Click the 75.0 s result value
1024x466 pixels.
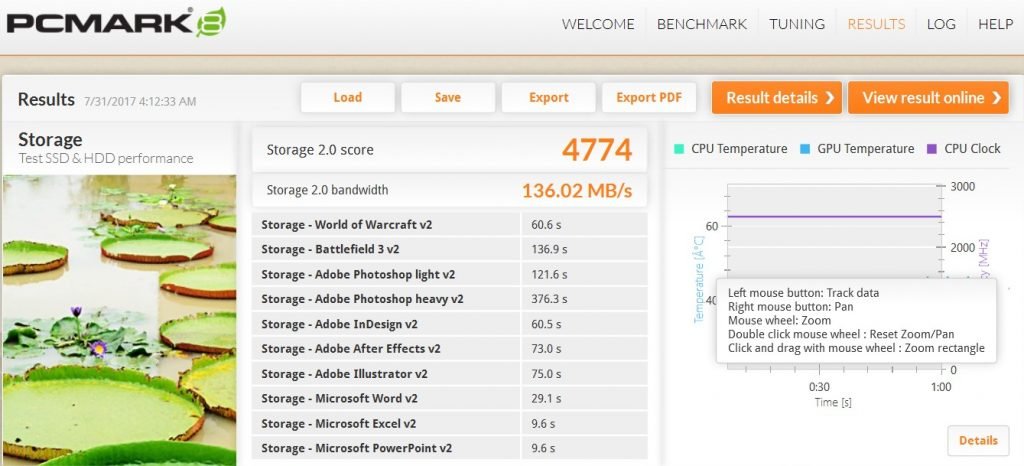click(547, 373)
